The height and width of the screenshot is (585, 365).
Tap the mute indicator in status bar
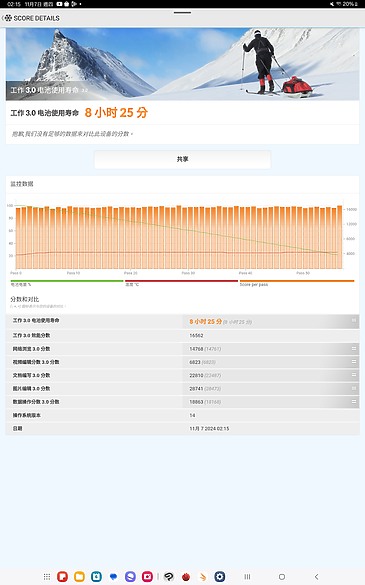331,4
